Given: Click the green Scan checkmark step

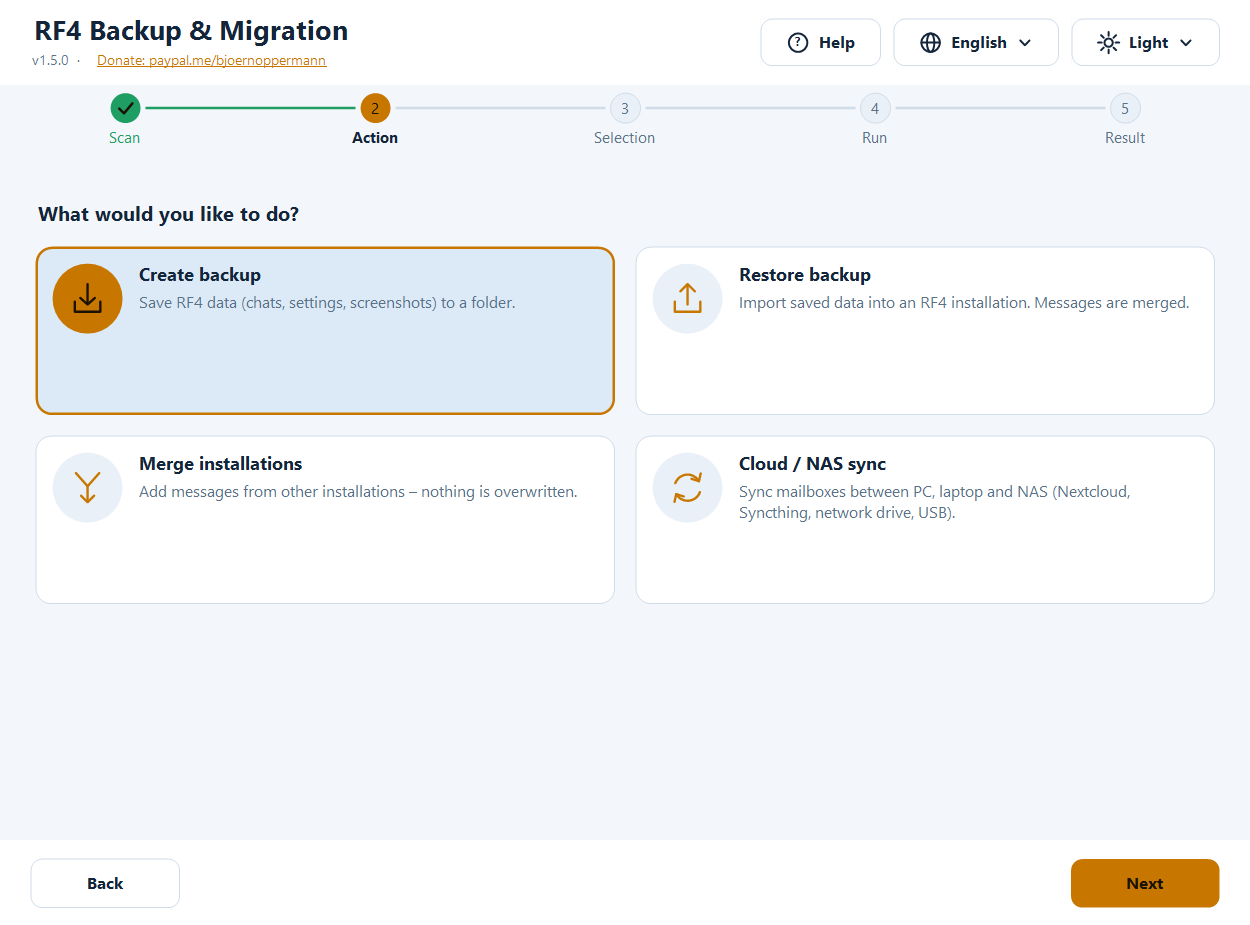Looking at the screenshot, I should coord(125,108).
